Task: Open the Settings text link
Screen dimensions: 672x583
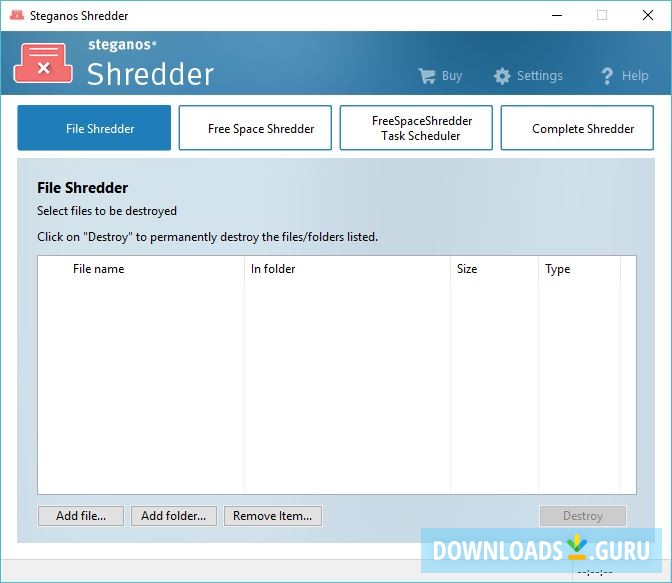Action: (x=540, y=75)
